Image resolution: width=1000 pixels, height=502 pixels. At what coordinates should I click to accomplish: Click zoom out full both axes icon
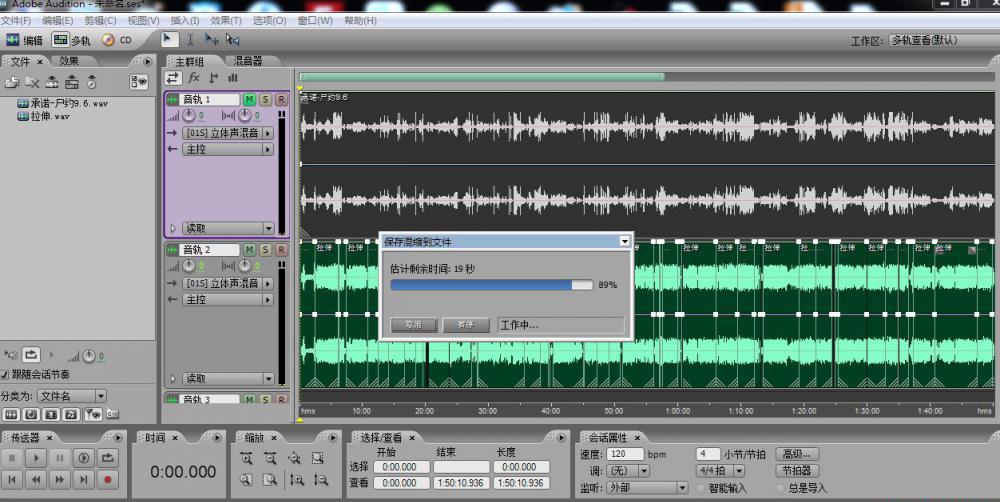pyautogui.click(x=294, y=458)
